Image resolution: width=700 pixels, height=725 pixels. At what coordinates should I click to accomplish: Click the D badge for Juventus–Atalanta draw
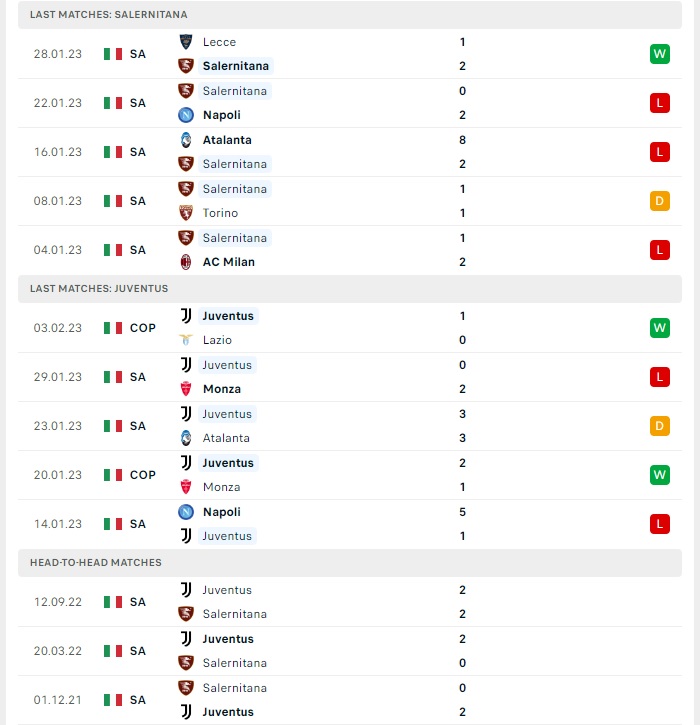click(659, 426)
